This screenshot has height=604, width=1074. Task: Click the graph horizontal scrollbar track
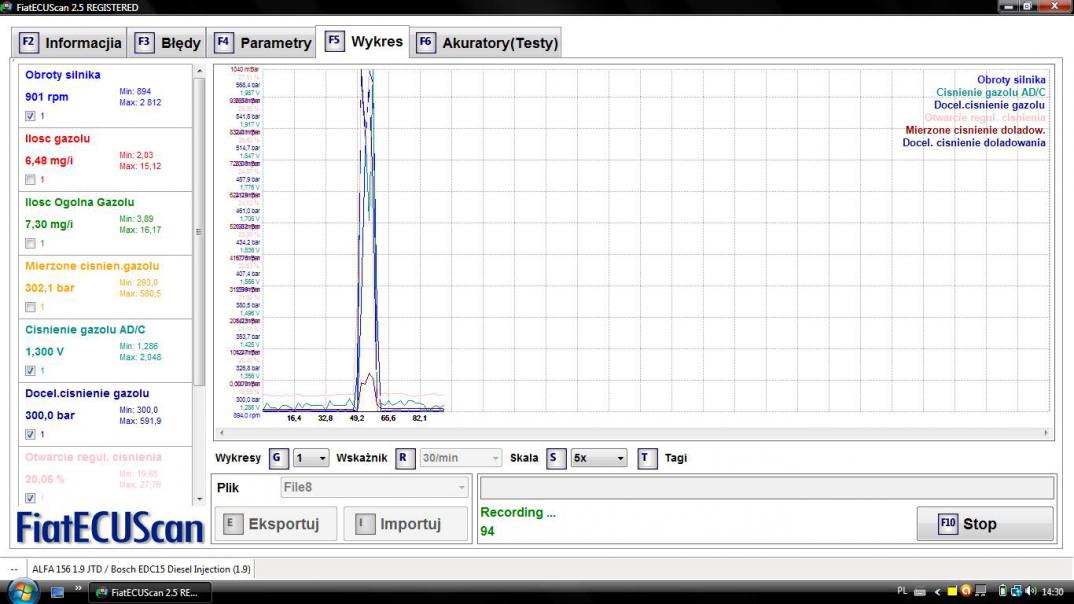(x=633, y=433)
